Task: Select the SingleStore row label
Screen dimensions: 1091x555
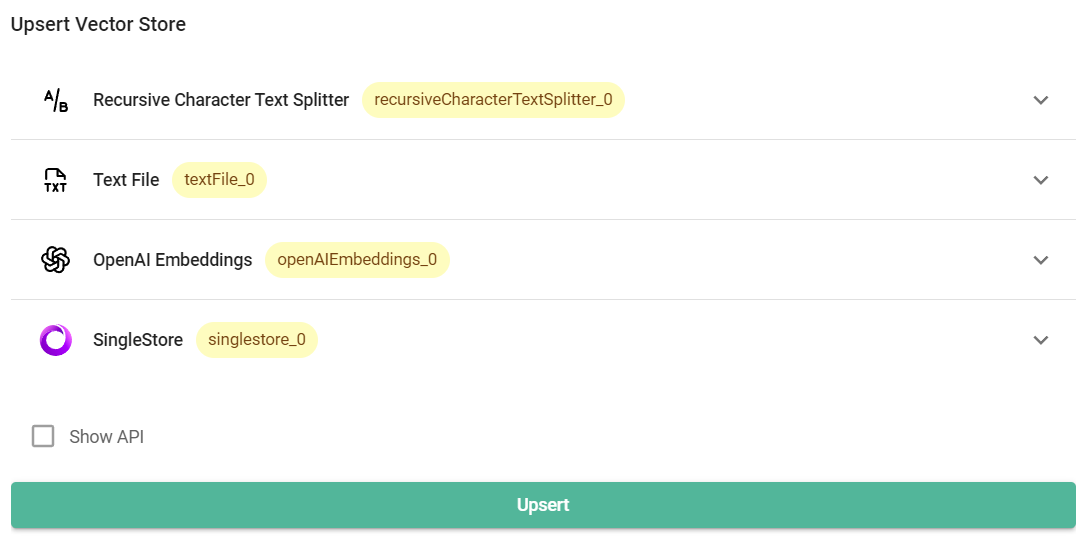Action: pos(138,340)
